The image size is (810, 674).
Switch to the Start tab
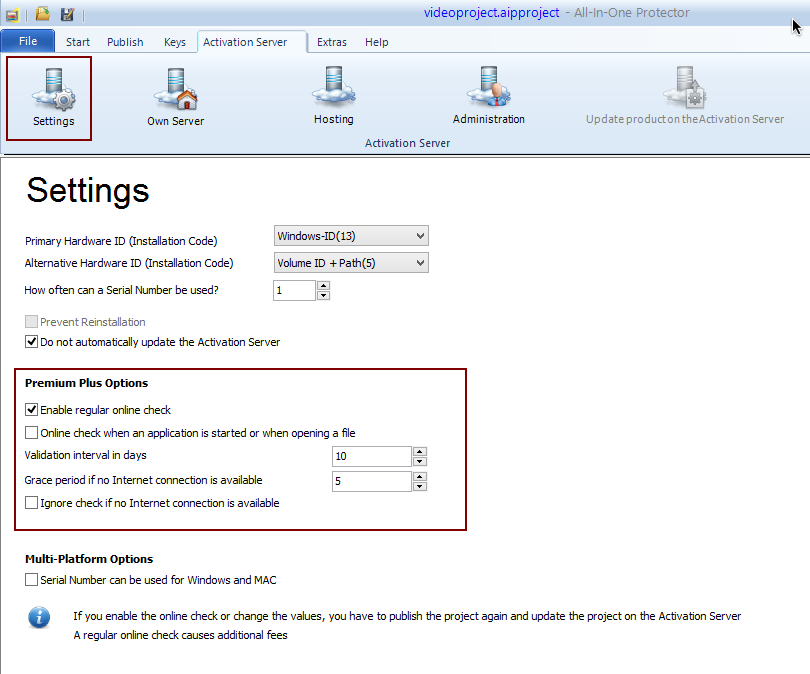(77, 42)
